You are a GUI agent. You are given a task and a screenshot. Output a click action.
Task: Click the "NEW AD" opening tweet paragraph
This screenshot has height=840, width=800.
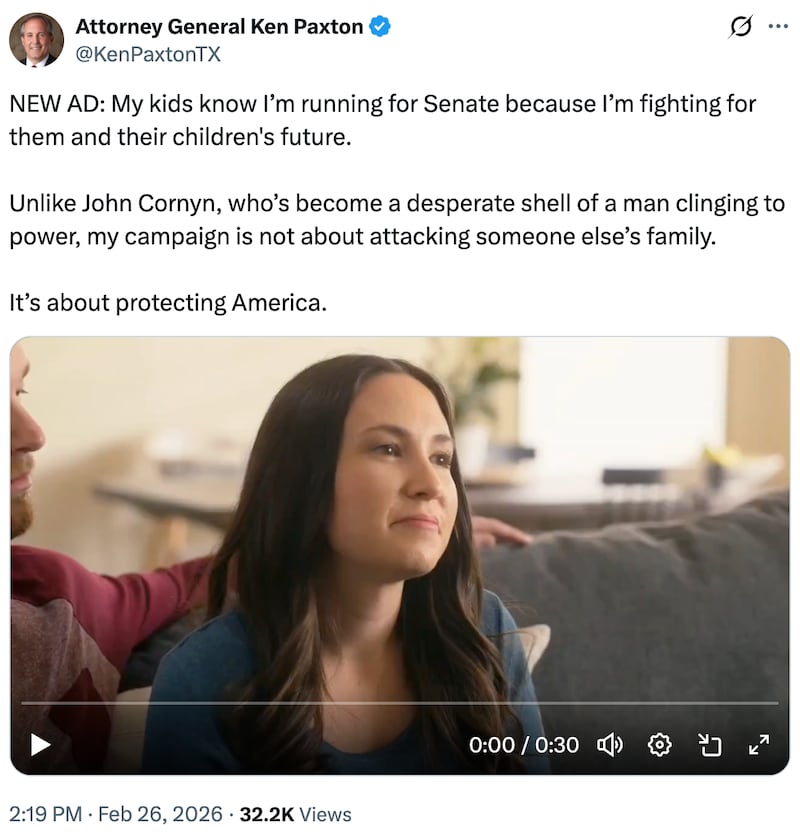point(382,119)
